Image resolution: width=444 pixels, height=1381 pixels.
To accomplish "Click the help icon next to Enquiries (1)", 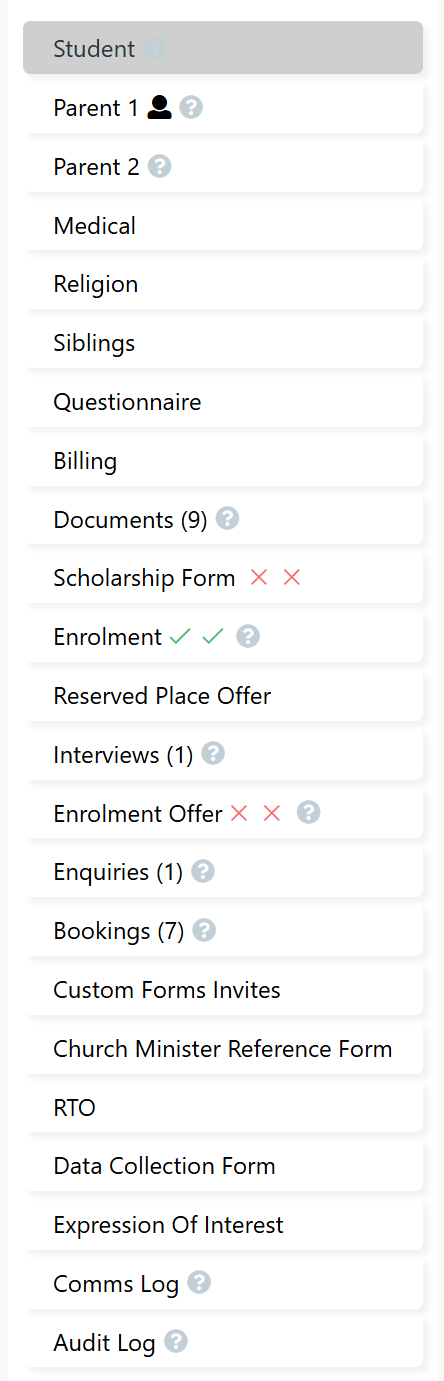I will [x=203, y=872].
